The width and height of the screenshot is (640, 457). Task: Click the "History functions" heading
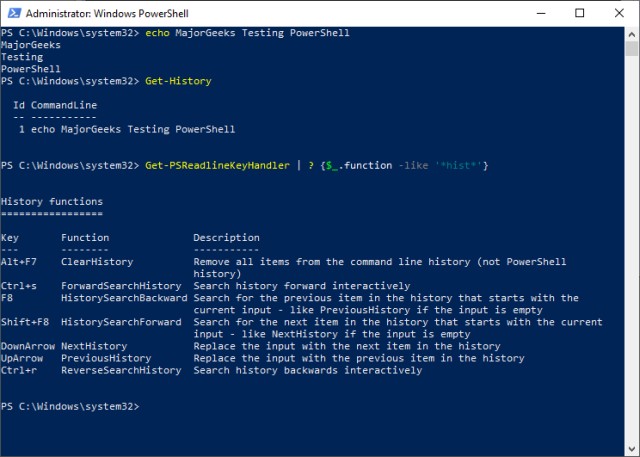(52, 202)
